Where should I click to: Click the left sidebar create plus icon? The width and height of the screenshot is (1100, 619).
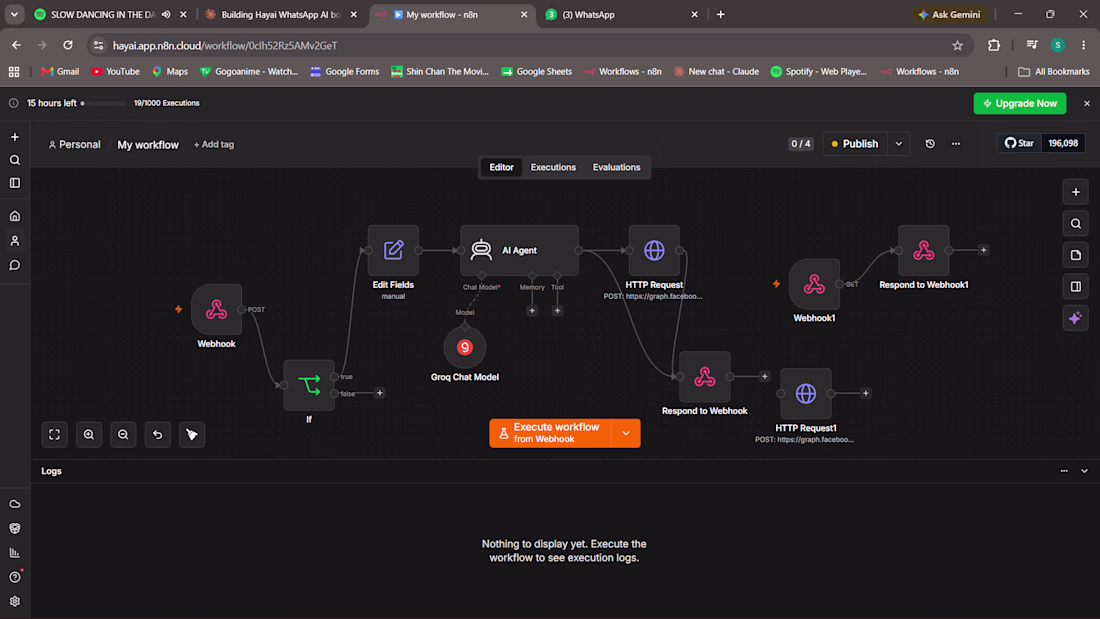pyautogui.click(x=15, y=137)
